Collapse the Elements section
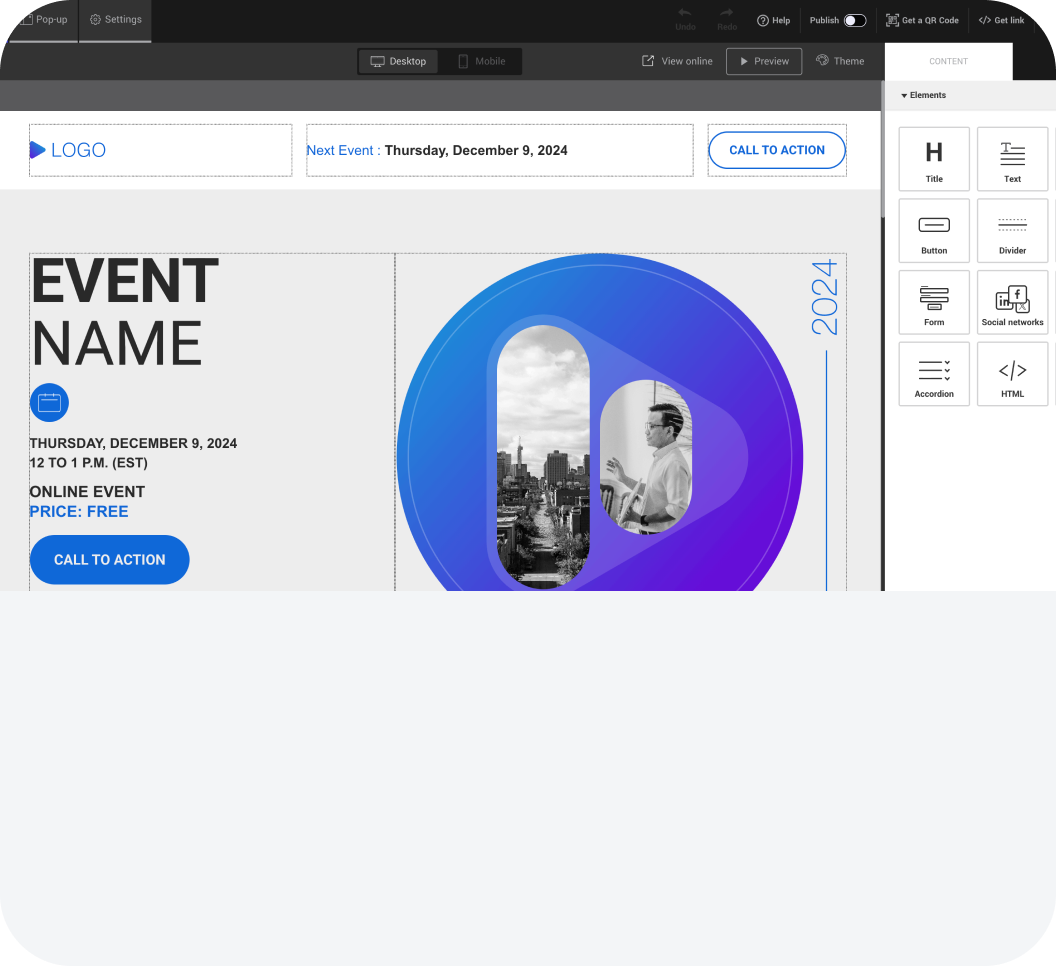 click(x=923, y=95)
